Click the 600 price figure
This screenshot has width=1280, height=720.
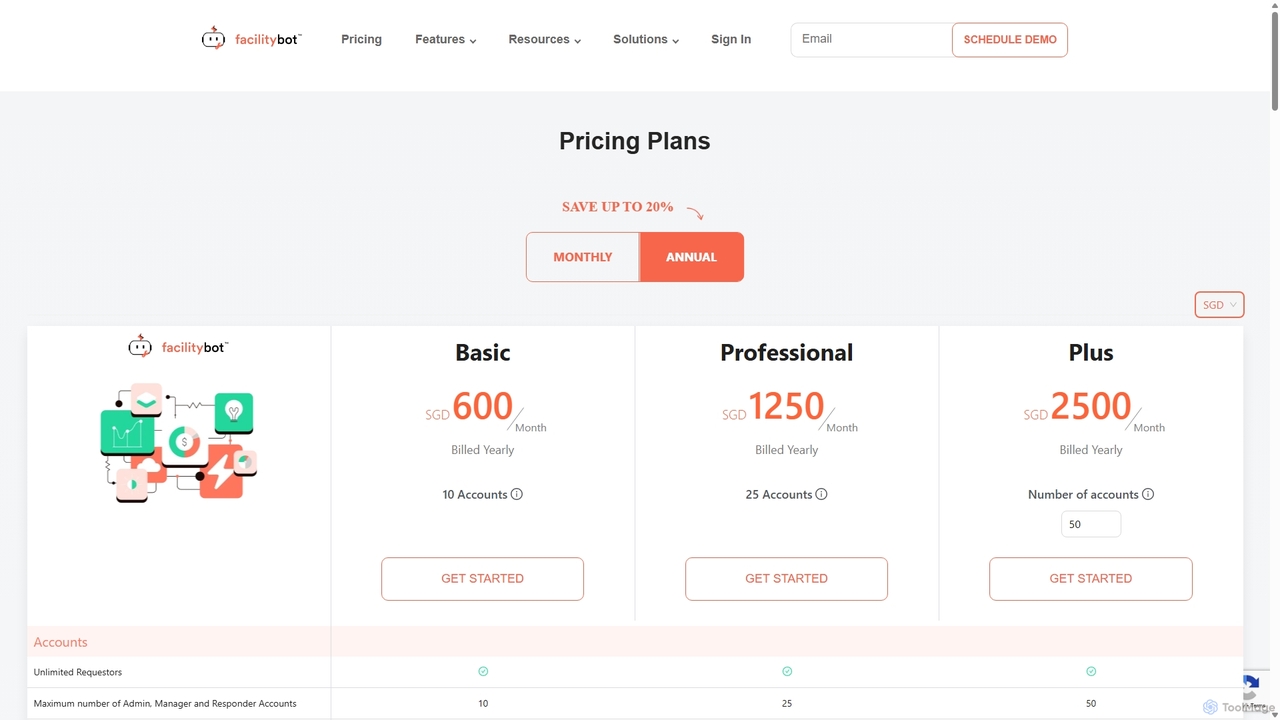point(483,406)
